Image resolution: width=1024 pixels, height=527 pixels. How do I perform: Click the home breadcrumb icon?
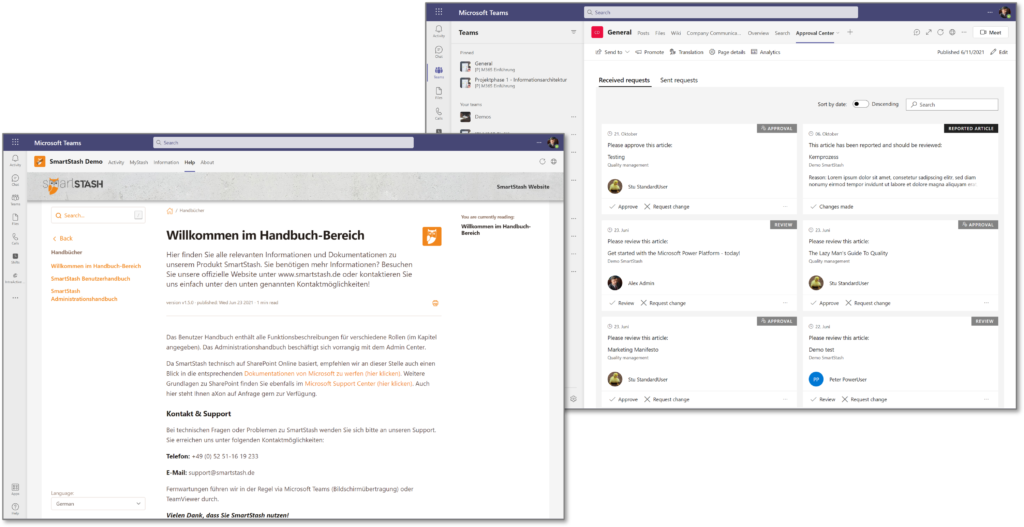point(170,211)
